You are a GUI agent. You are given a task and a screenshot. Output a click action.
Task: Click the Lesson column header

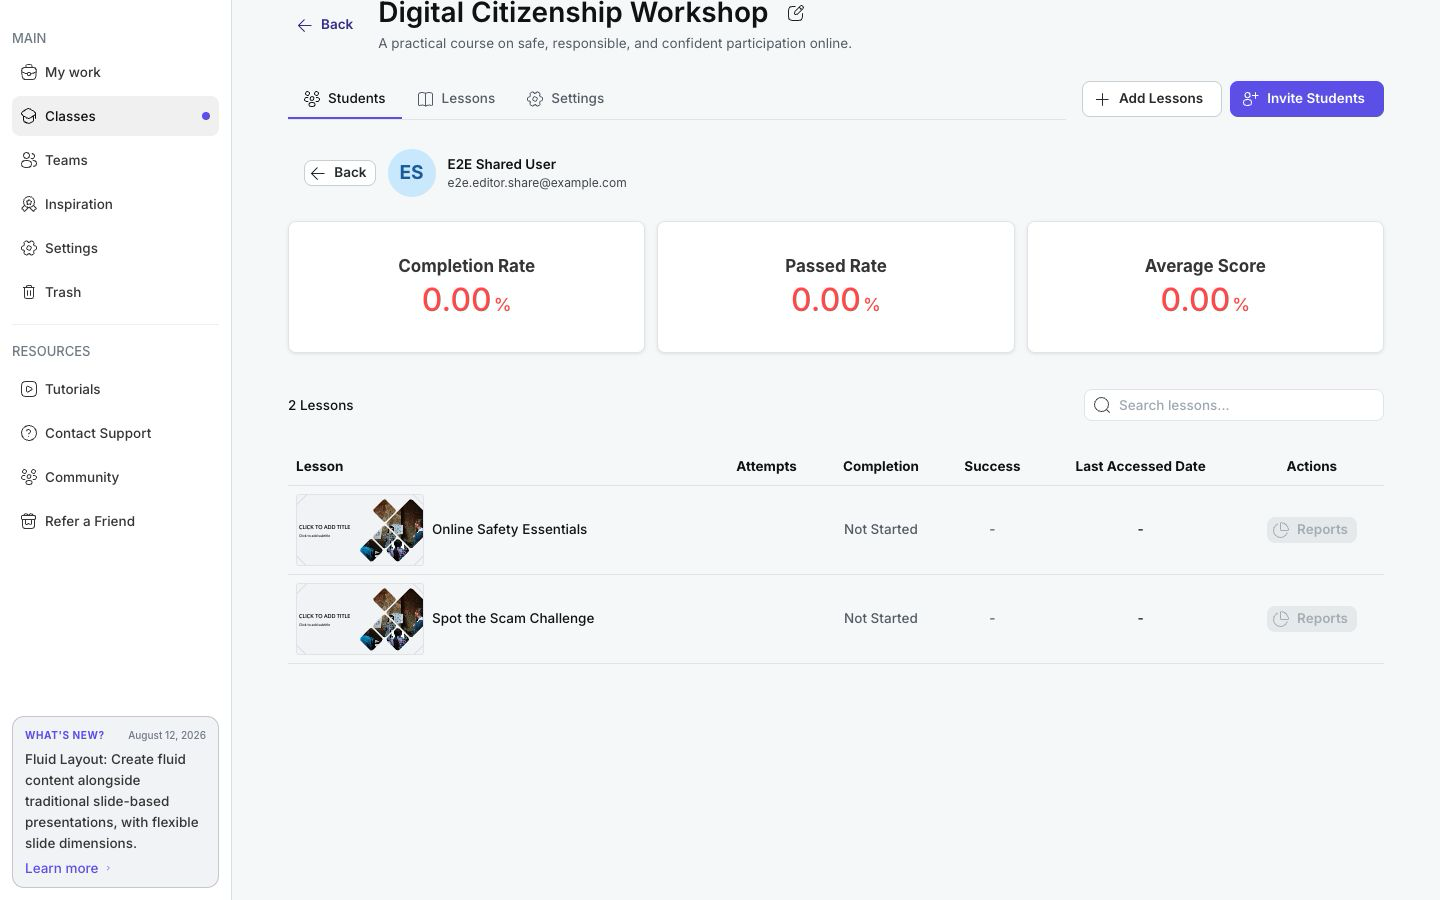319,466
